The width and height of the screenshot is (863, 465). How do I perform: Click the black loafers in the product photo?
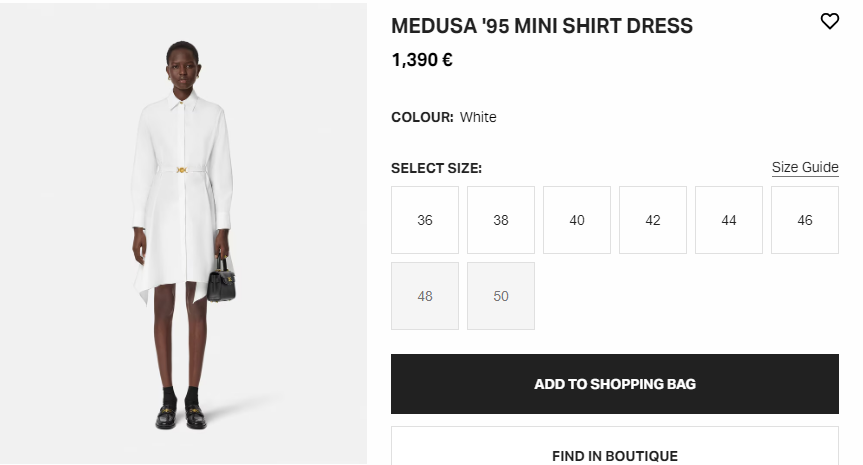[181, 416]
